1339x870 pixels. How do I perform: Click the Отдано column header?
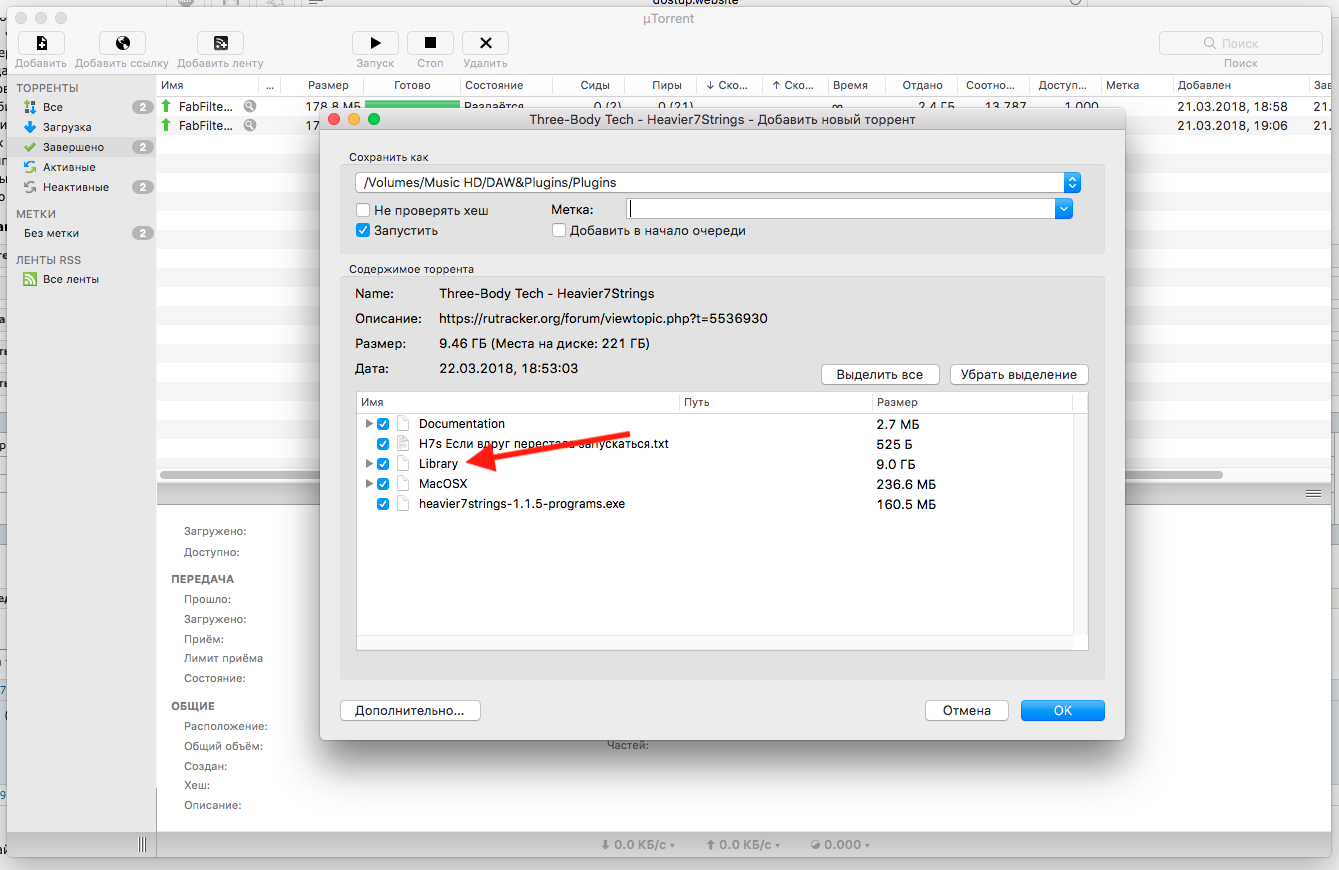pyautogui.click(x=921, y=86)
